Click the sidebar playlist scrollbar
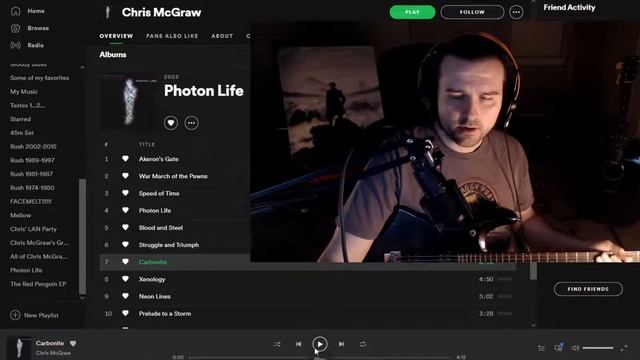This screenshot has height=360, width=640. [82, 236]
